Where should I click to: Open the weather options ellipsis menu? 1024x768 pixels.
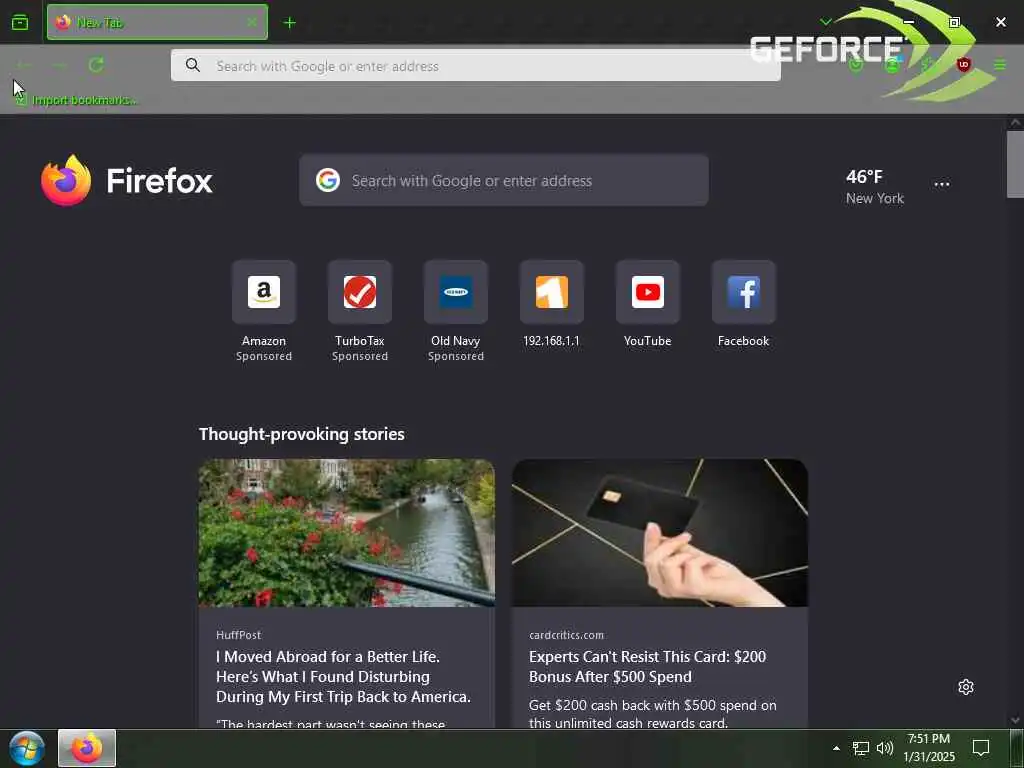[x=942, y=184]
